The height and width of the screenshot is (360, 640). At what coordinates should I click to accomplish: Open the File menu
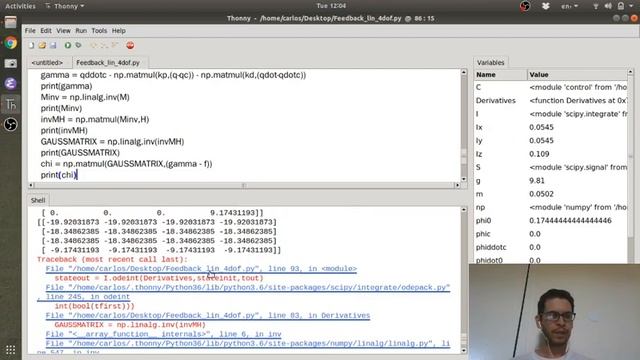pos(30,31)
